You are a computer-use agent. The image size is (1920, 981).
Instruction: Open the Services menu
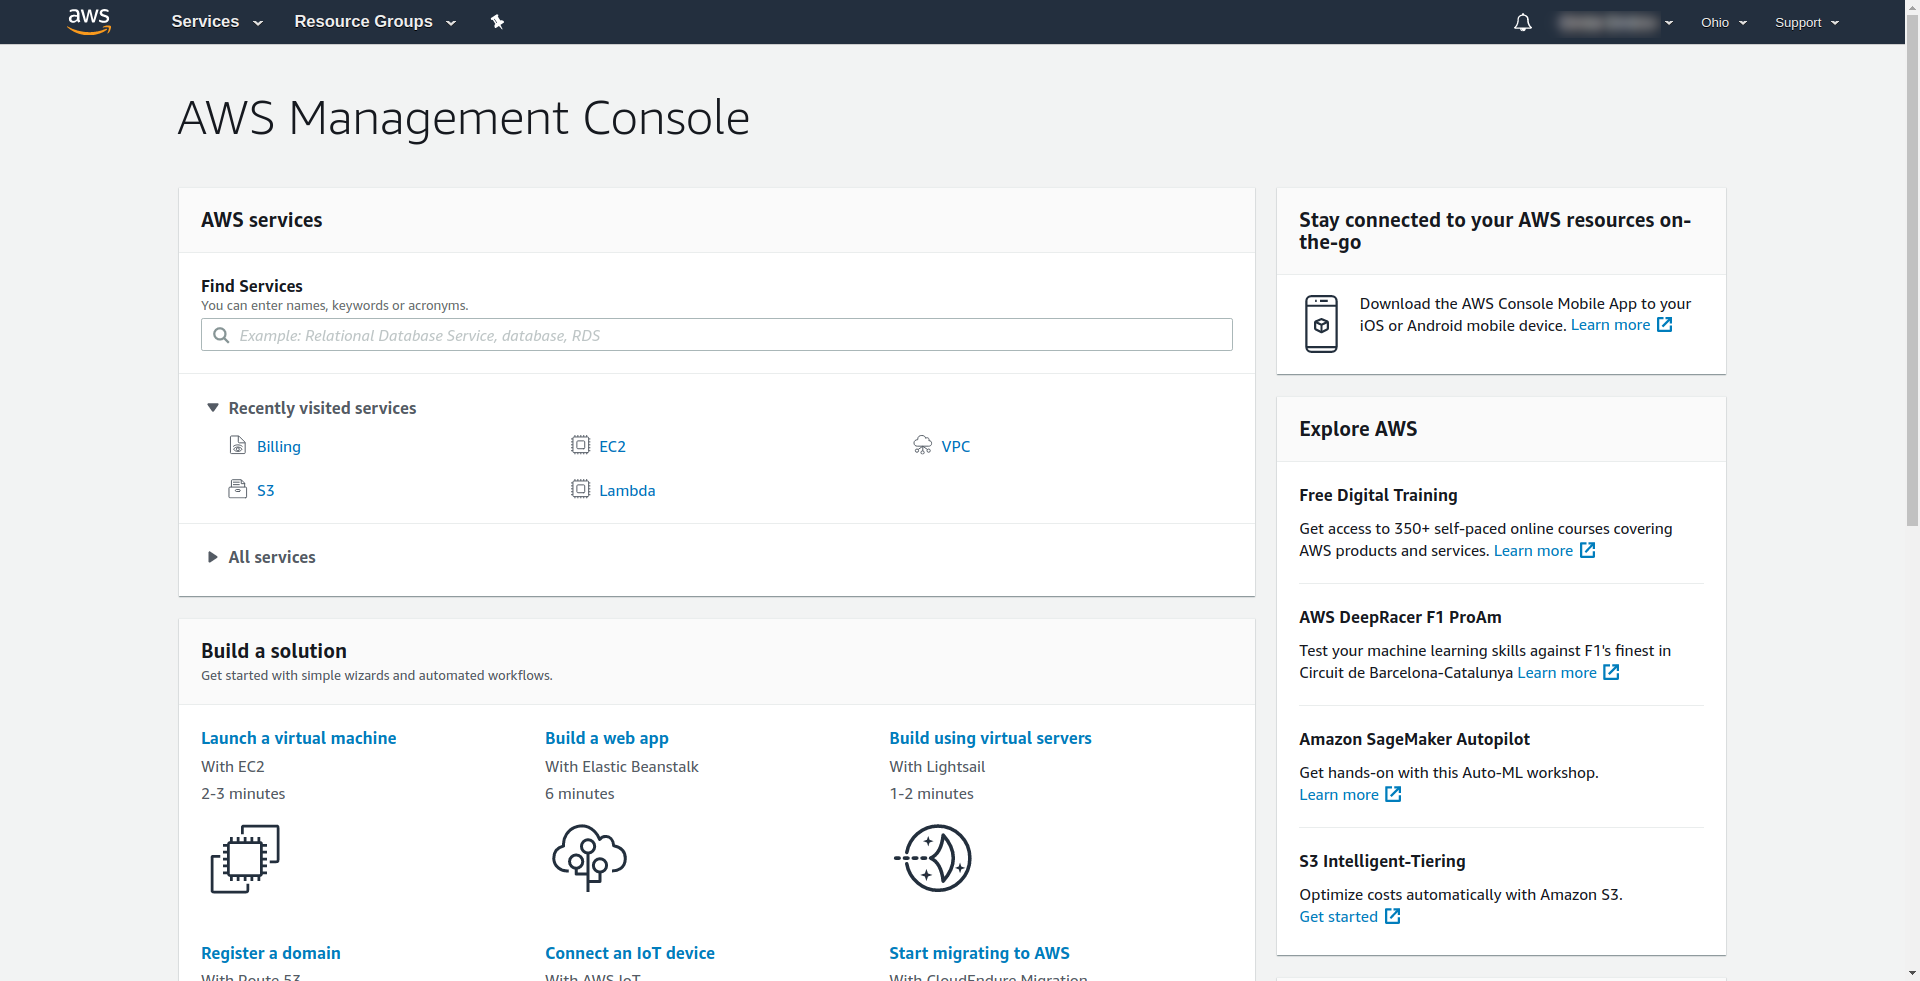[x=216, y=22]
